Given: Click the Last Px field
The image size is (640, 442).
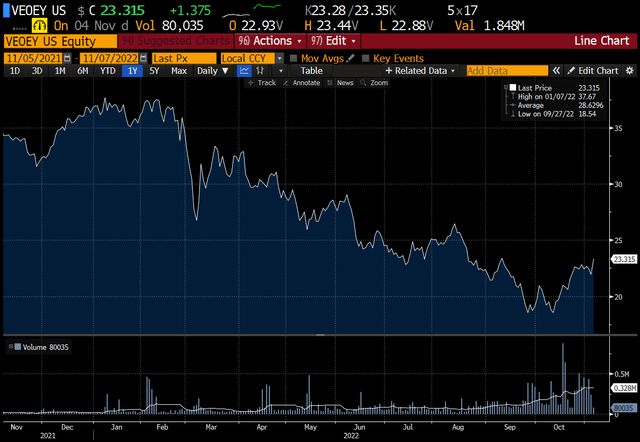Looking at the screenshot, I should (x=184, y=58).
